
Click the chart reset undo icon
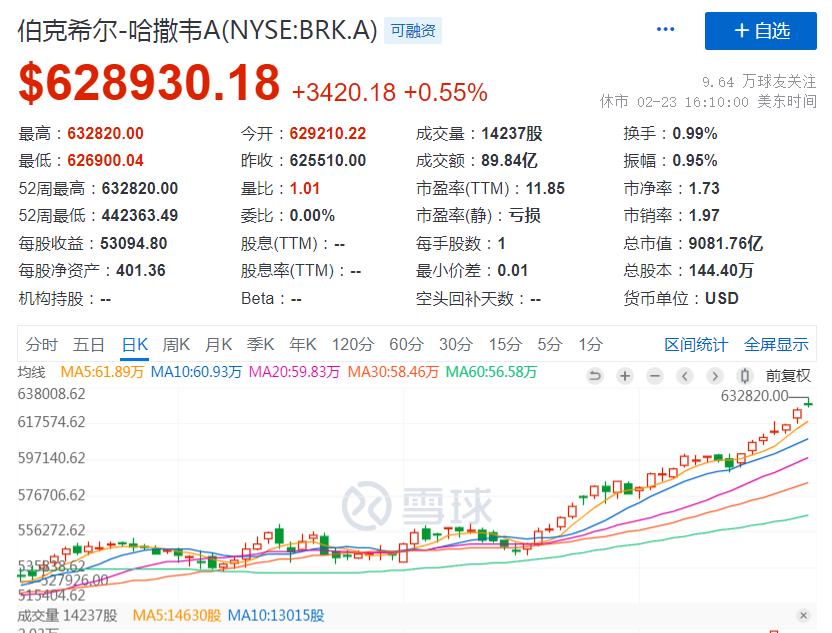(x=595, y=376)
